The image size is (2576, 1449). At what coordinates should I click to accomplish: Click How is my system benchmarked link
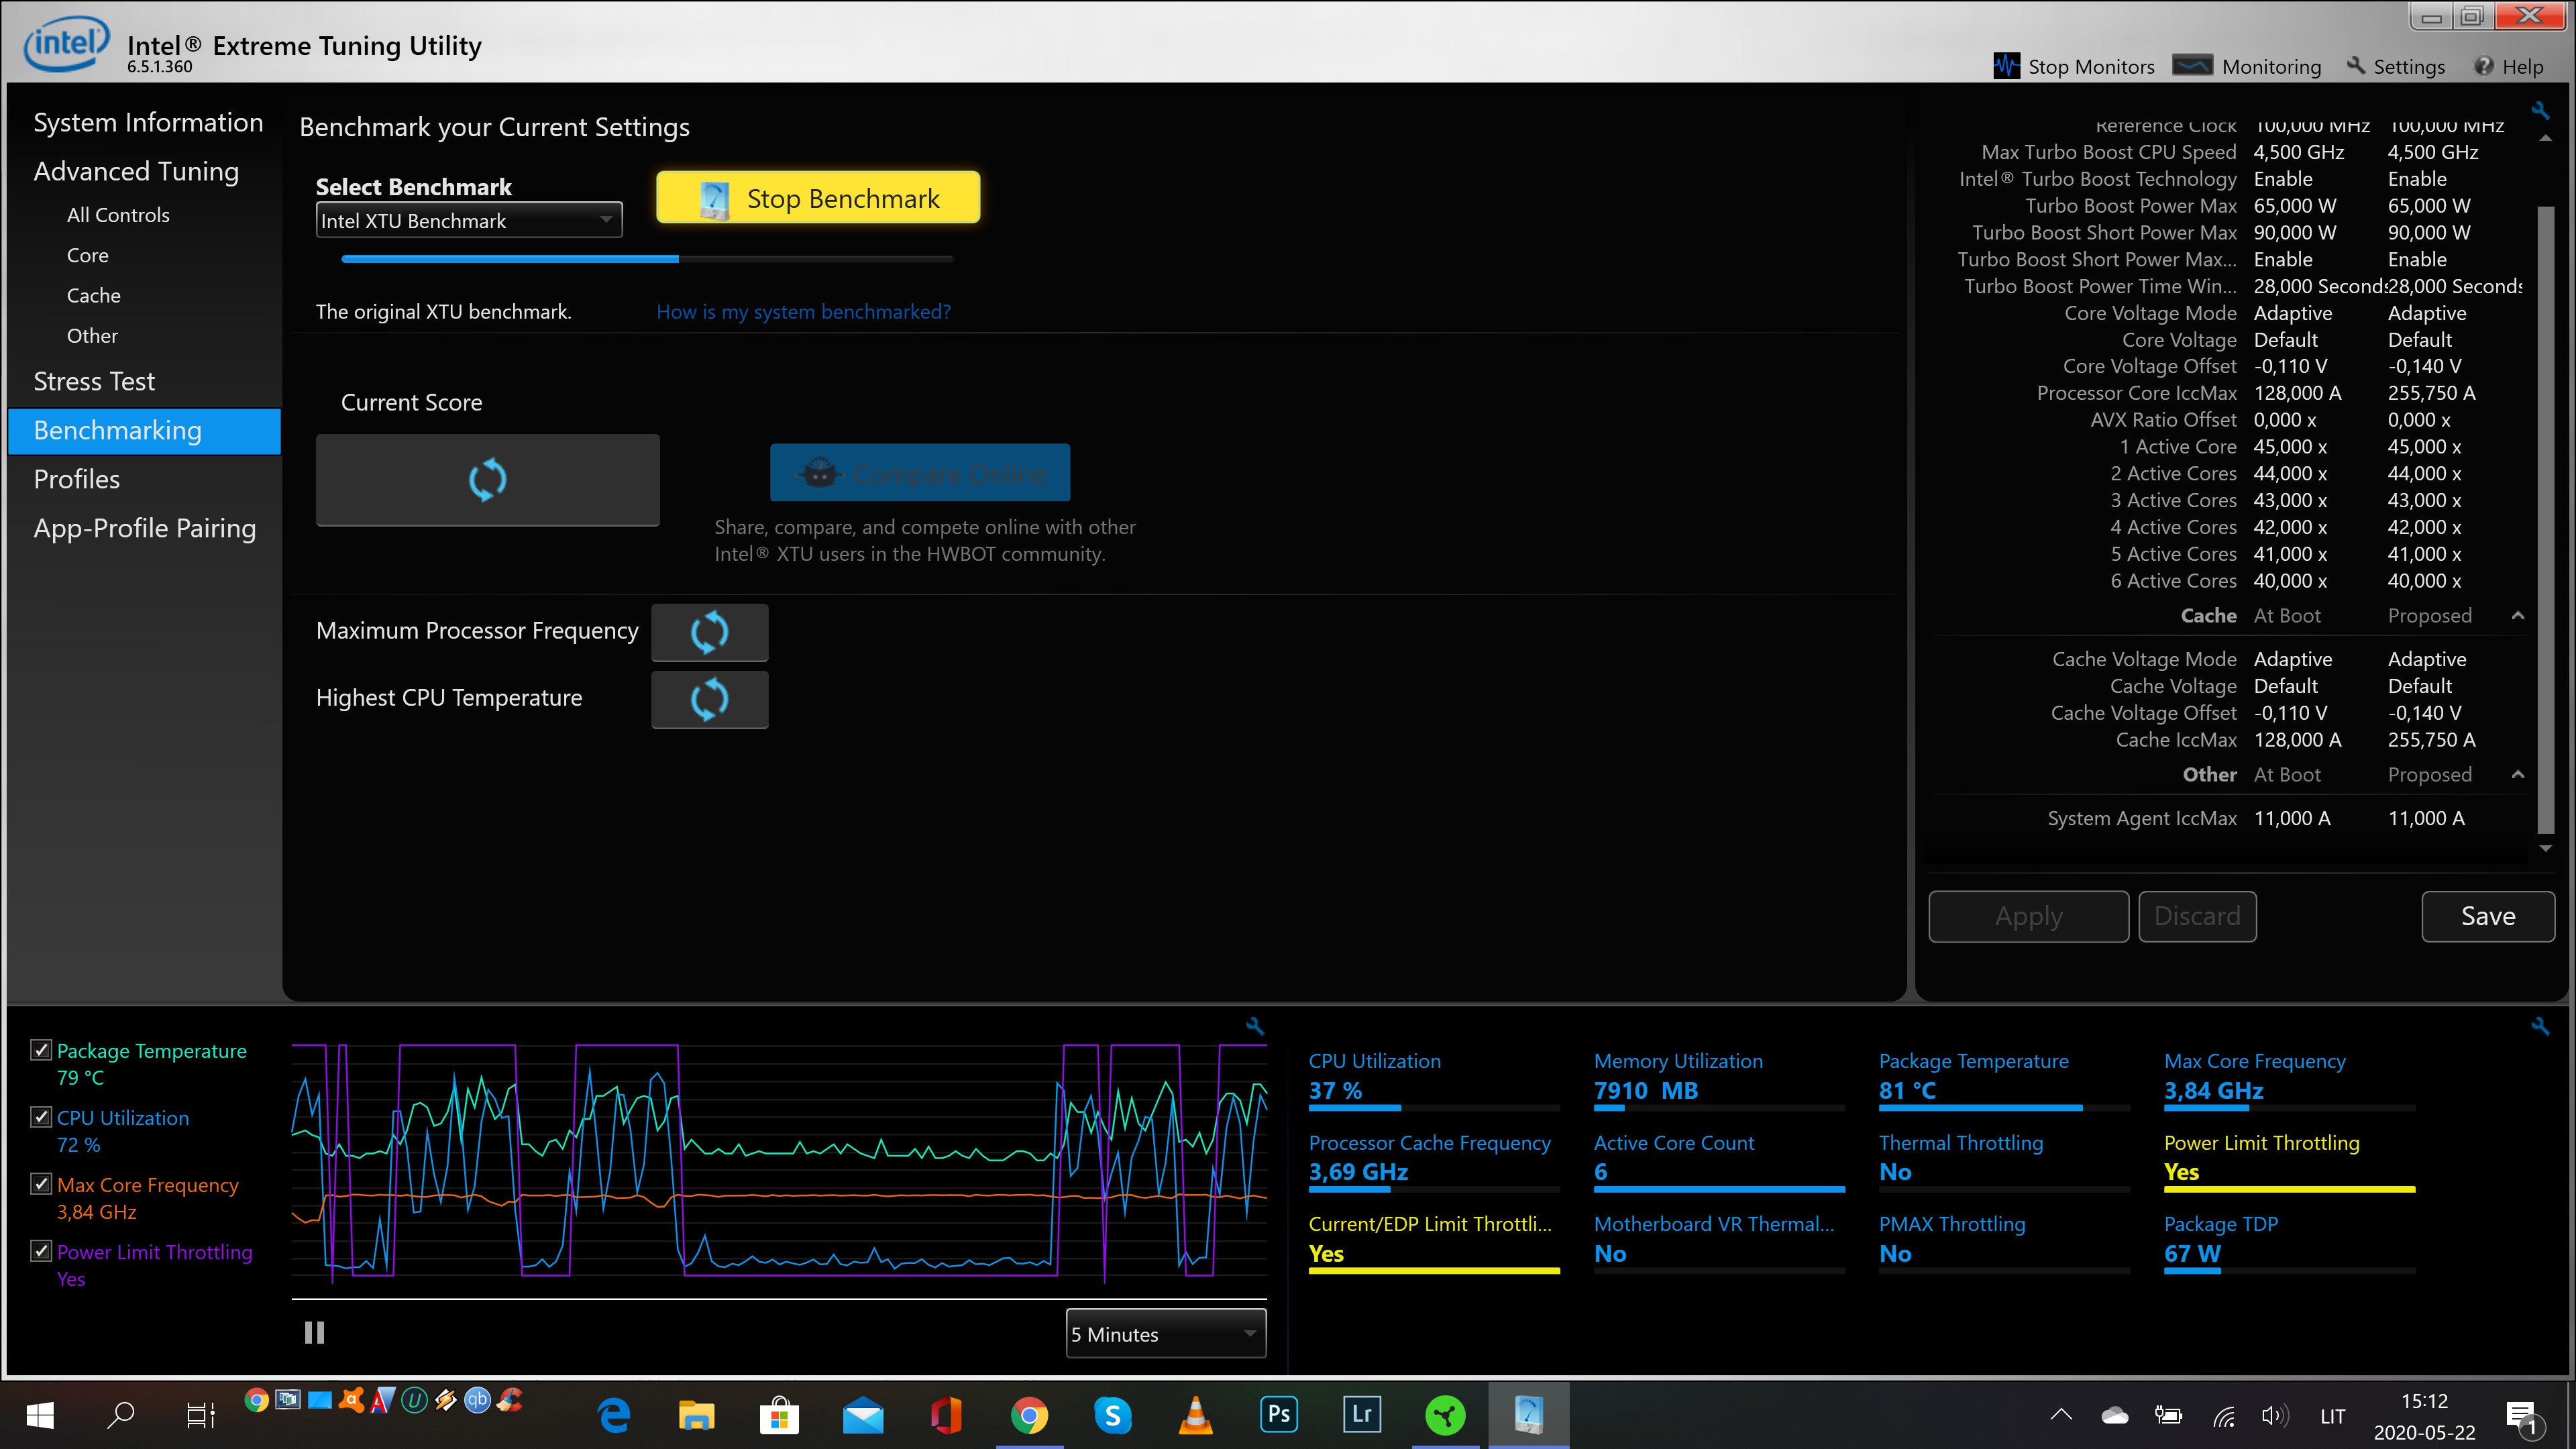click(x=803, y=311)
